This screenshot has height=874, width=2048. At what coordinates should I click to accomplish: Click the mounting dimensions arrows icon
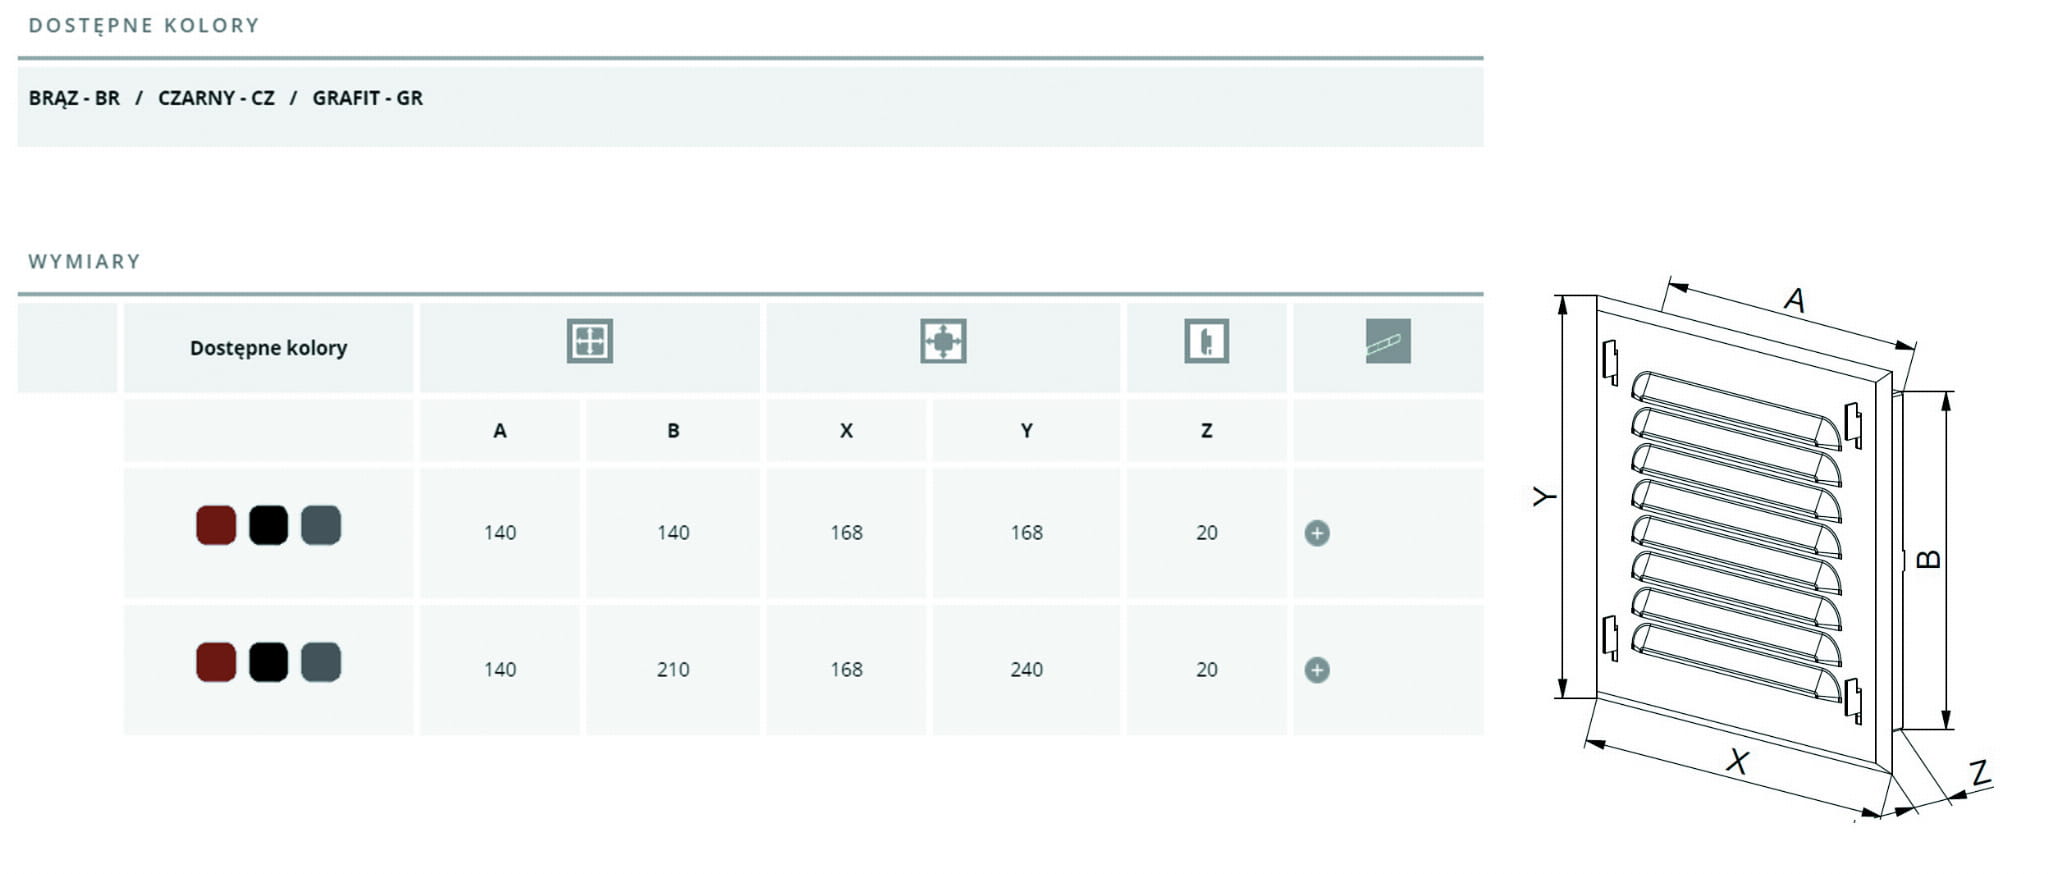pos(943,341)
